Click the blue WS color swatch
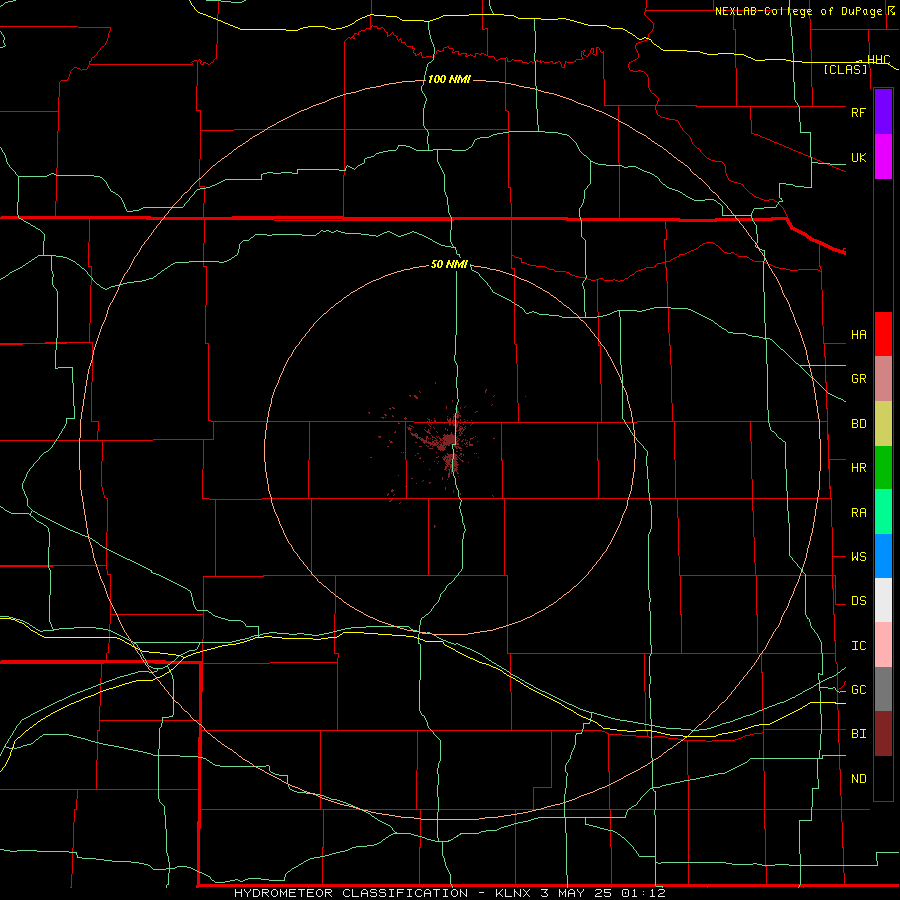This screenshot has width=900, height=900. click(x=883, y=556)
